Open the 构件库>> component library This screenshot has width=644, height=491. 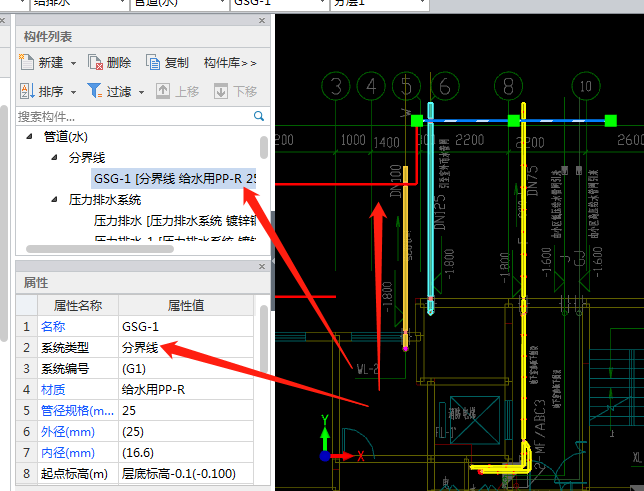pos(230,63)
